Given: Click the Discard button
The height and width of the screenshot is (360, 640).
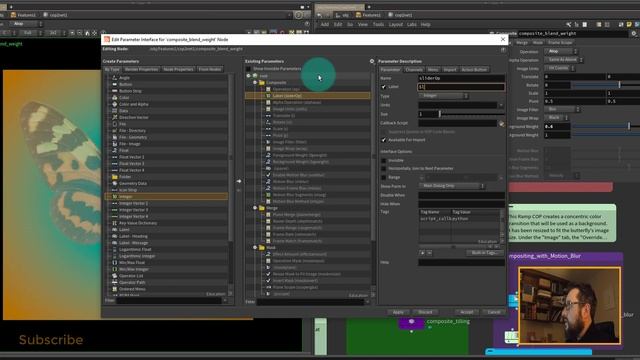Looking at the screenshot, I should [x=425, y=312].
